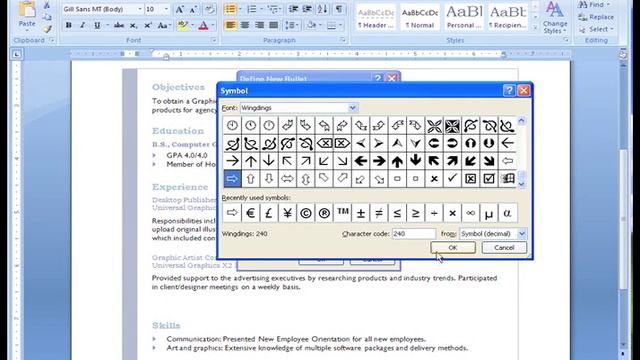Select the Yen recently used symbol

(x=287, y=213)
